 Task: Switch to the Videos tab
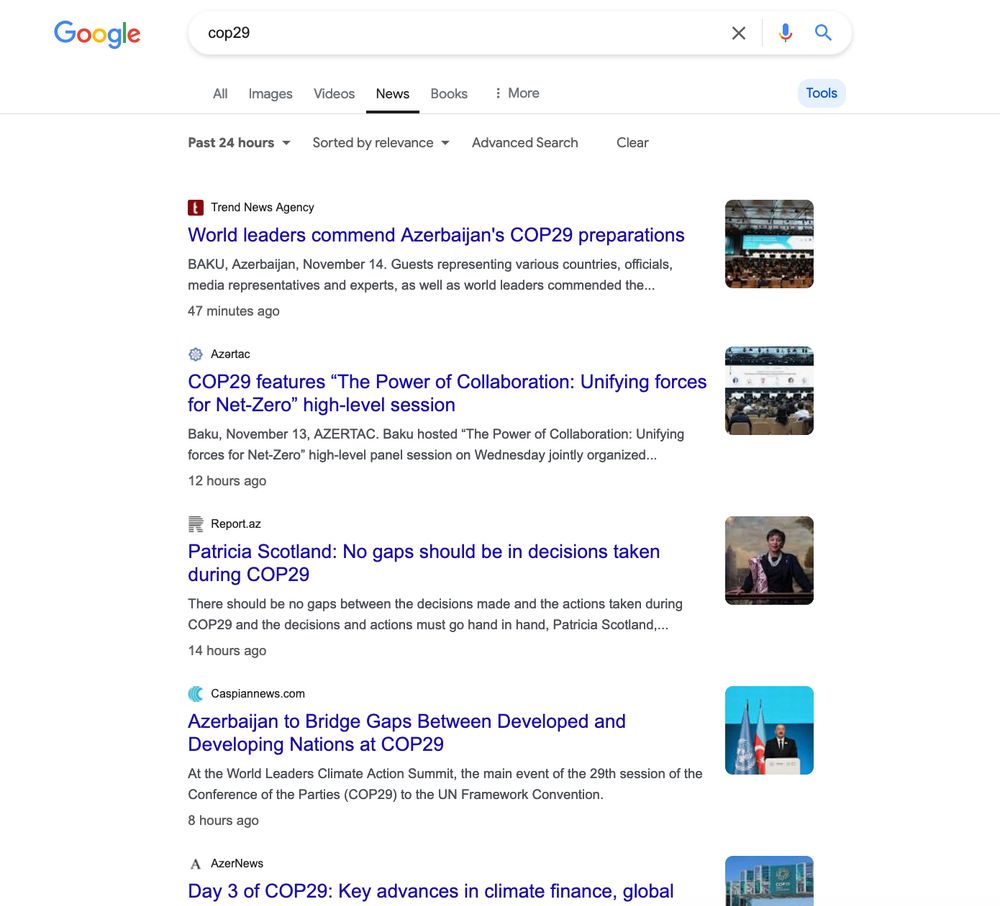click(334, 94)
